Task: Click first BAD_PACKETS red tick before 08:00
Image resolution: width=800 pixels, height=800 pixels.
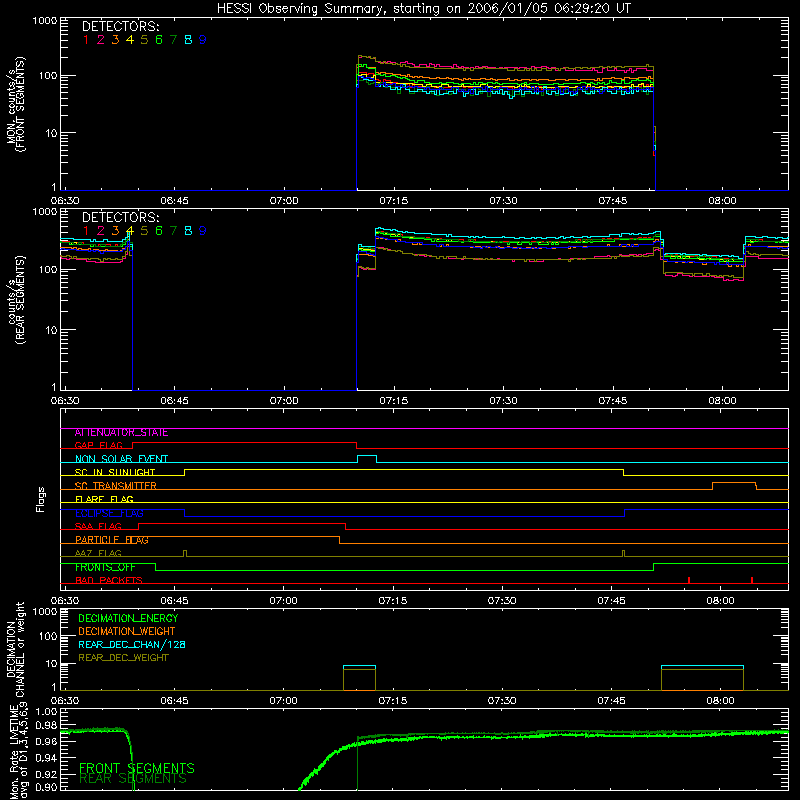Action: point(689,580)
